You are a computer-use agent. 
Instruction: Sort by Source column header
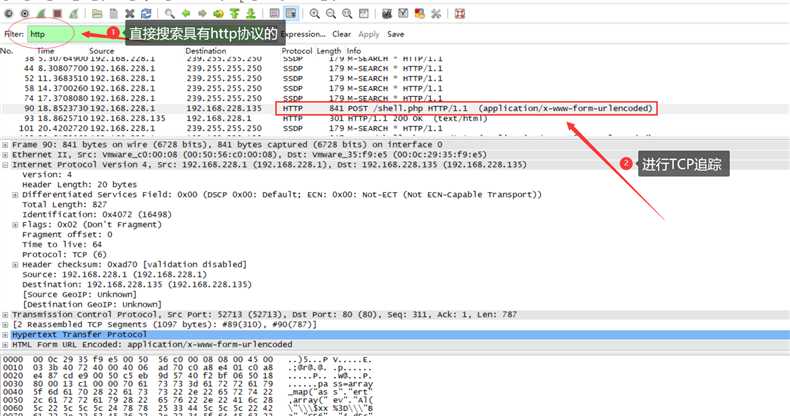pyautogui.click(x=102, y=51)
